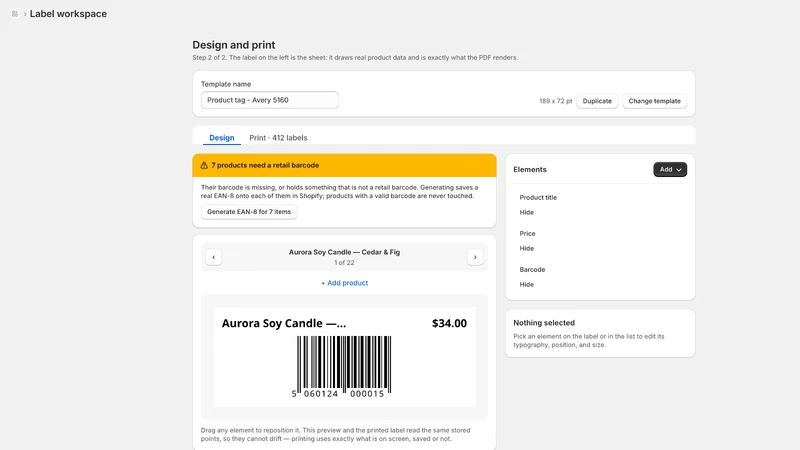Click Generate EAN-8 for 7 items
The image size is (800, 450).
coord(249,212)
